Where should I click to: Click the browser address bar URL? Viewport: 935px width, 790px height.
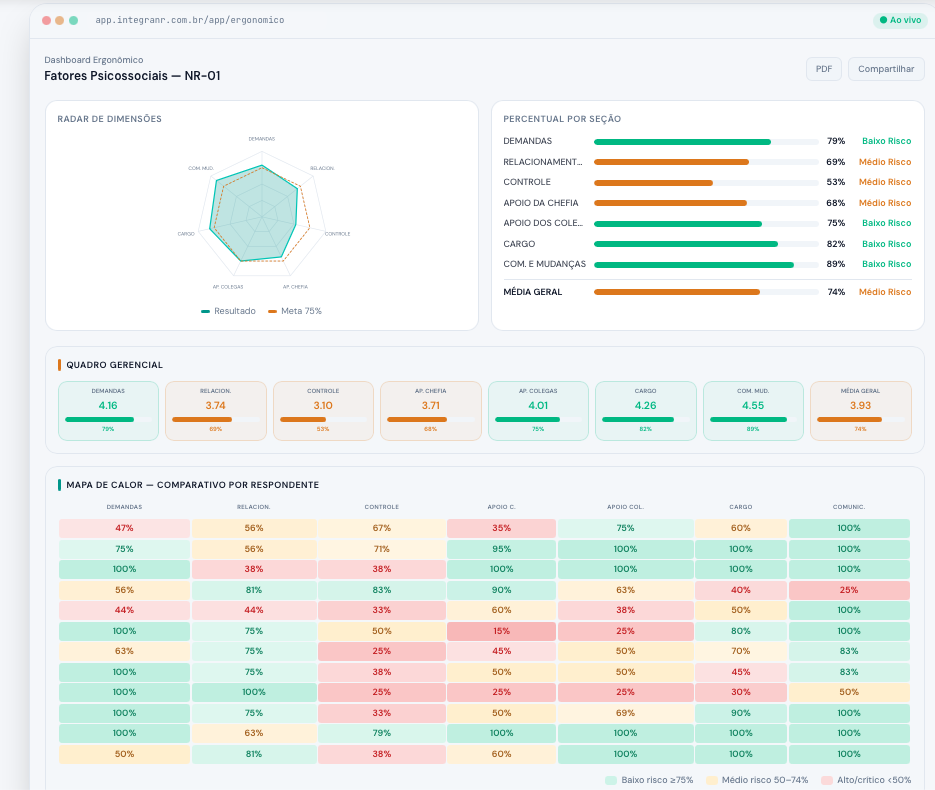190,20
